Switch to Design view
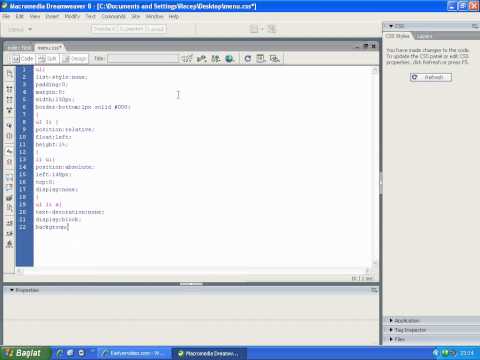The image size is (480, 360). [74, 59]
